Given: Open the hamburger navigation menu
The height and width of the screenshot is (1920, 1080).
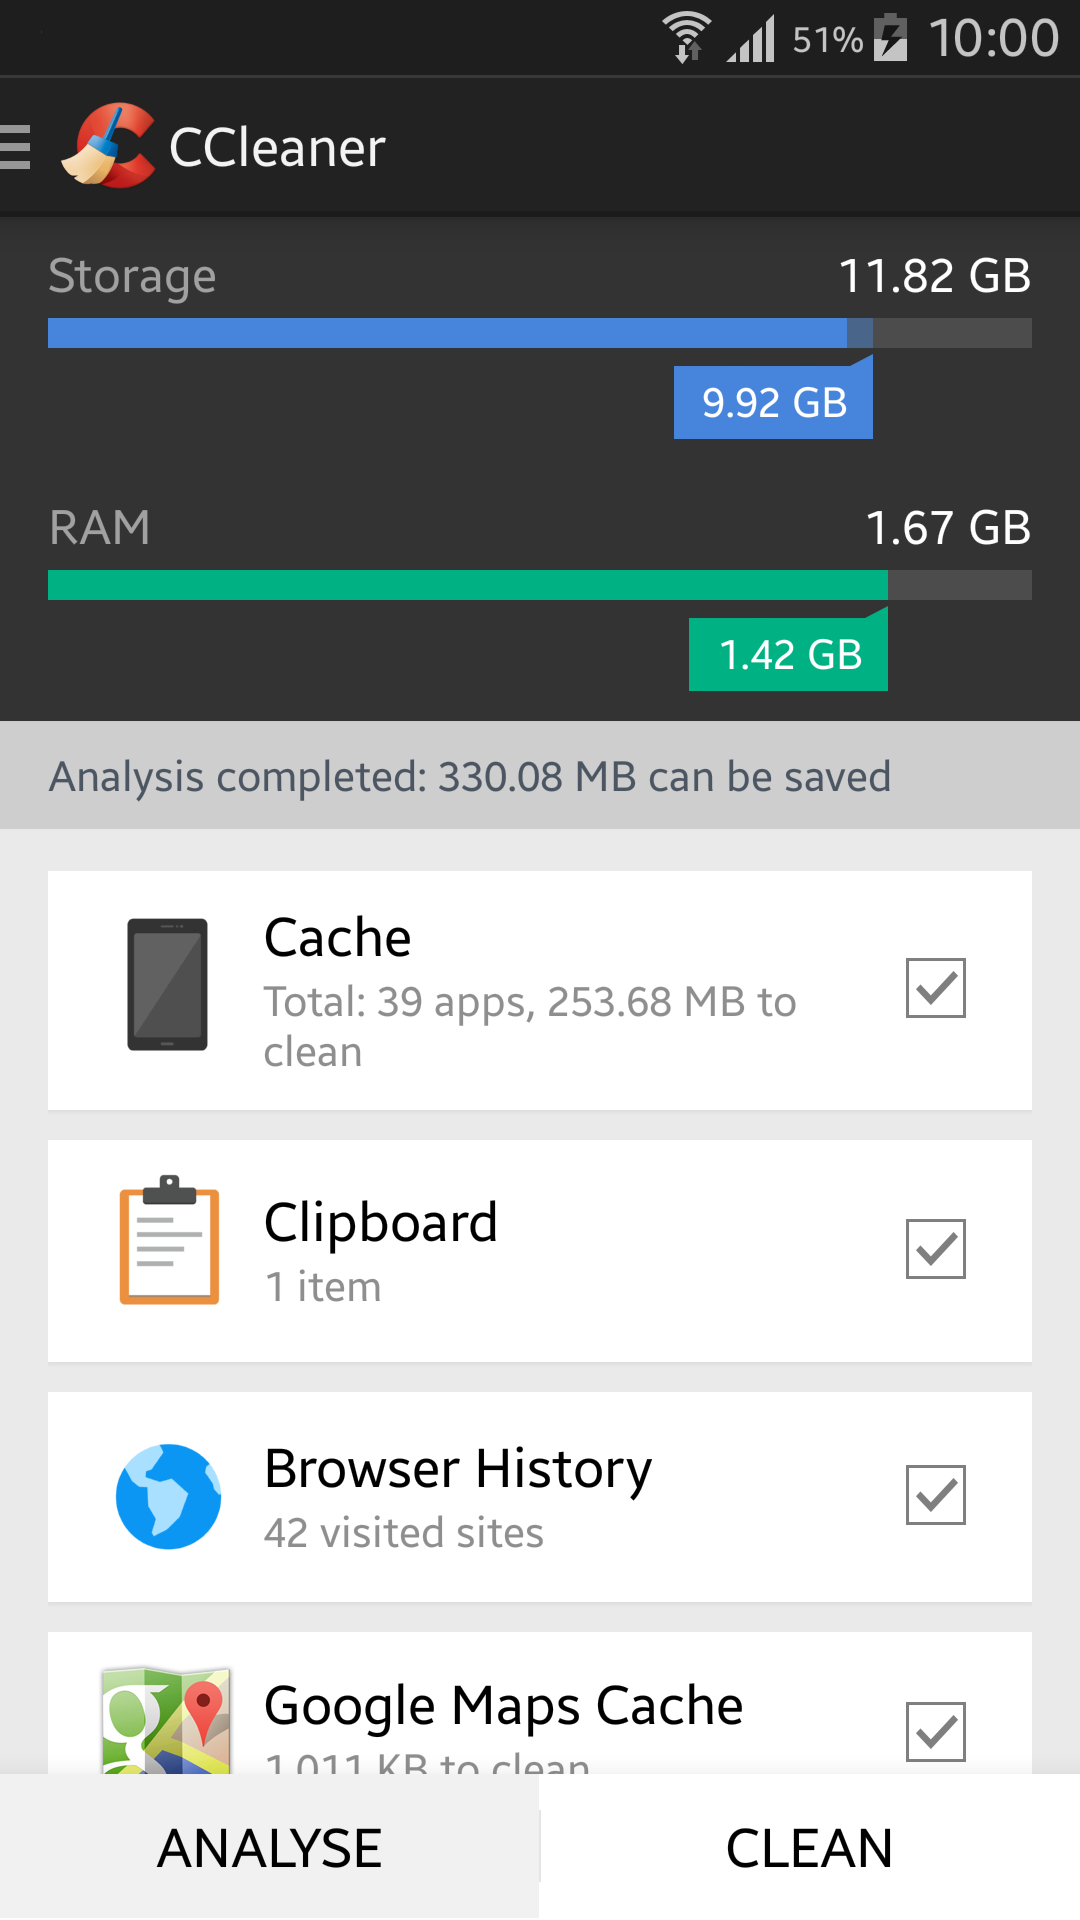Looking at the screenshot, I should point(16,147).
